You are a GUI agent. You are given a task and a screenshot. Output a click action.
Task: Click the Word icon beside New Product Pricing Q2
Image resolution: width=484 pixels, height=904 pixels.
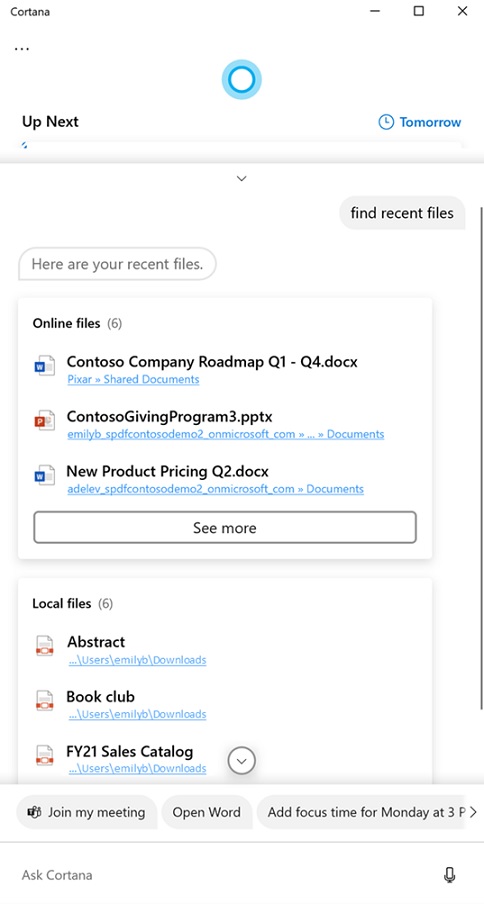coord(44,476)
